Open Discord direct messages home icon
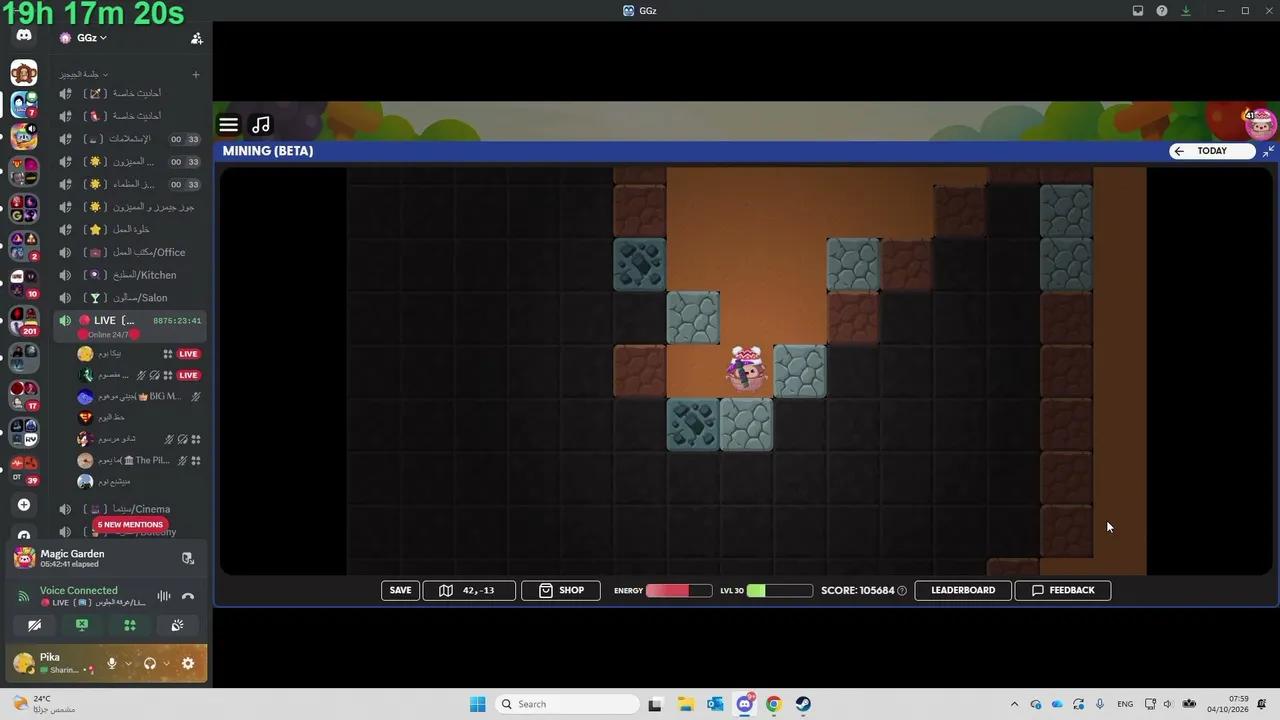Viewport: 1280px width, 720px height. click(24, 36)
